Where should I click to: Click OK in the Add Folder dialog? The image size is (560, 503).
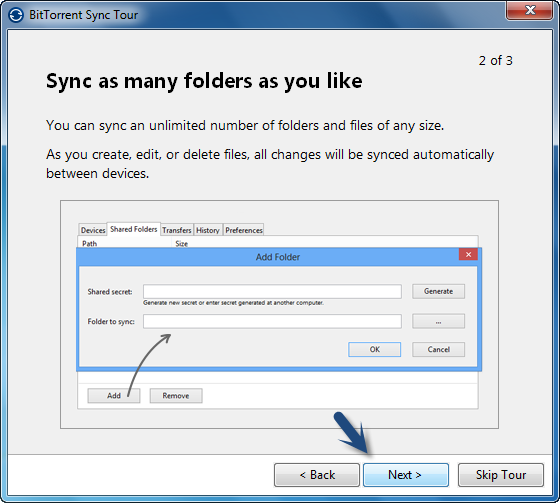(x=375, y=349)
